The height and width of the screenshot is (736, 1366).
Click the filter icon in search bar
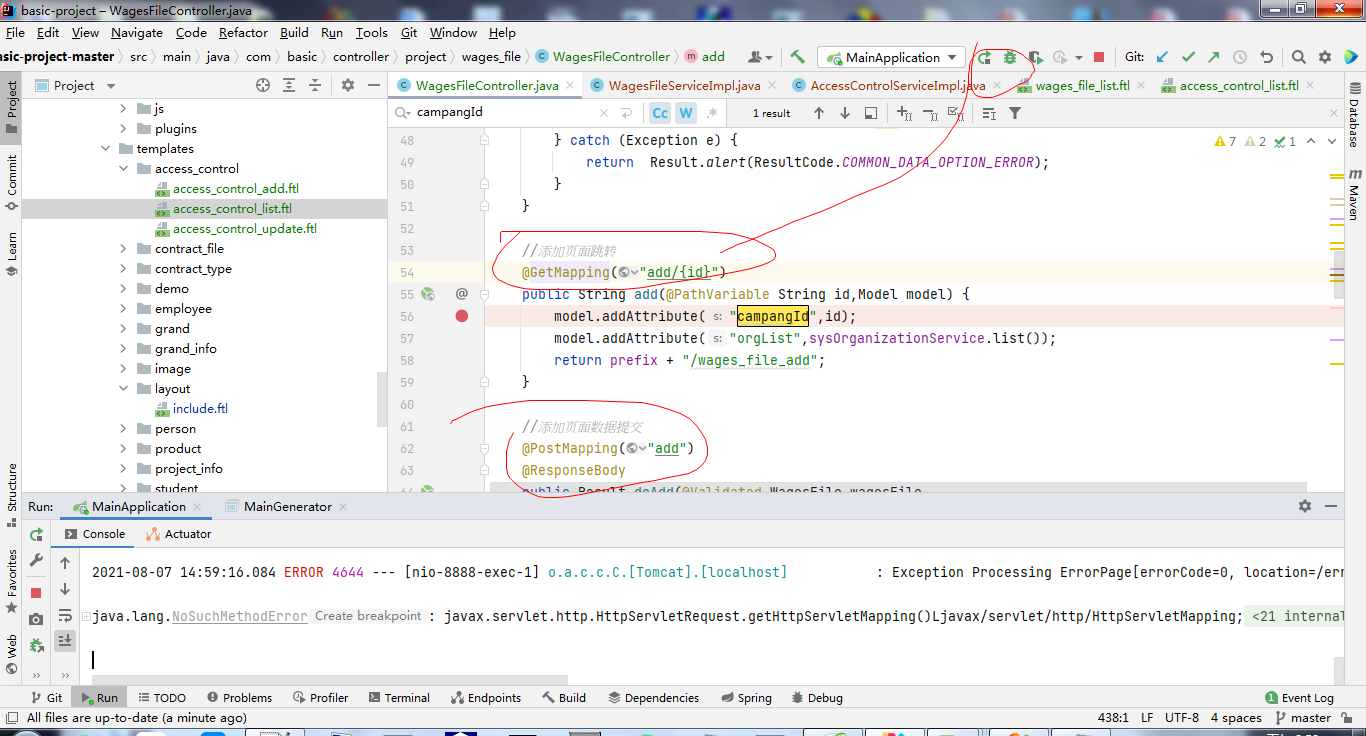(1015, 113)
